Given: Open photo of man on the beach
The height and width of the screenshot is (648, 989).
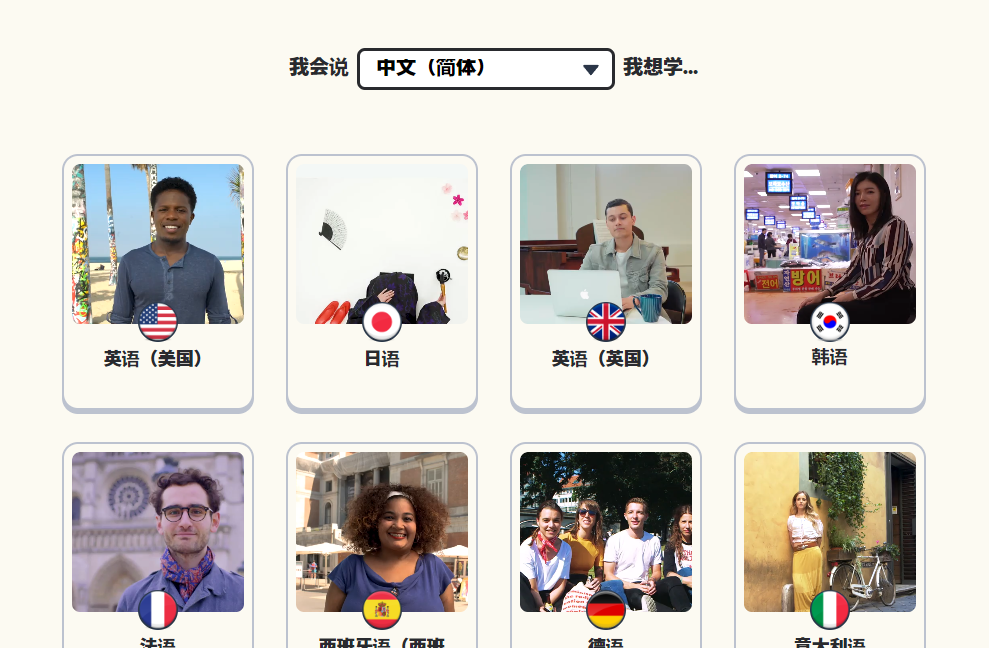Looking at the screenshot, I should pyautogui.click(x=158, y=244).
